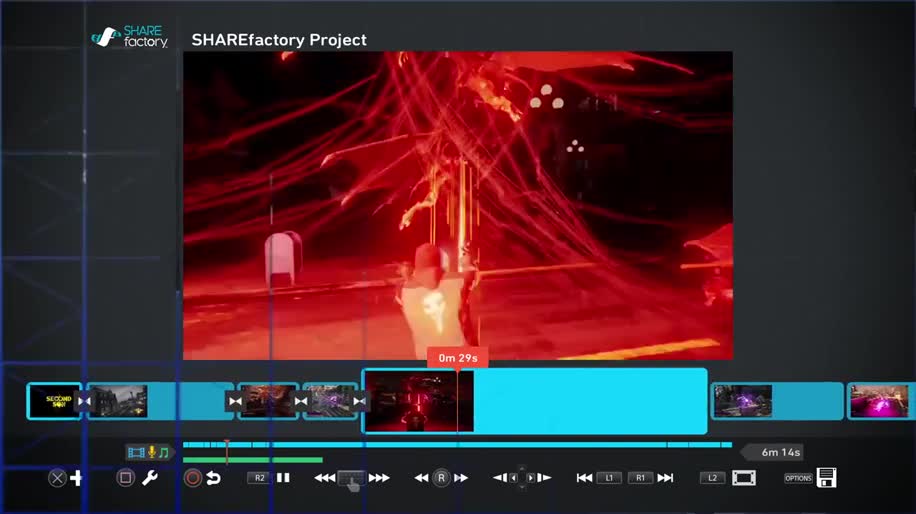Select the purple neon clip after selected clip

[743, 401]
